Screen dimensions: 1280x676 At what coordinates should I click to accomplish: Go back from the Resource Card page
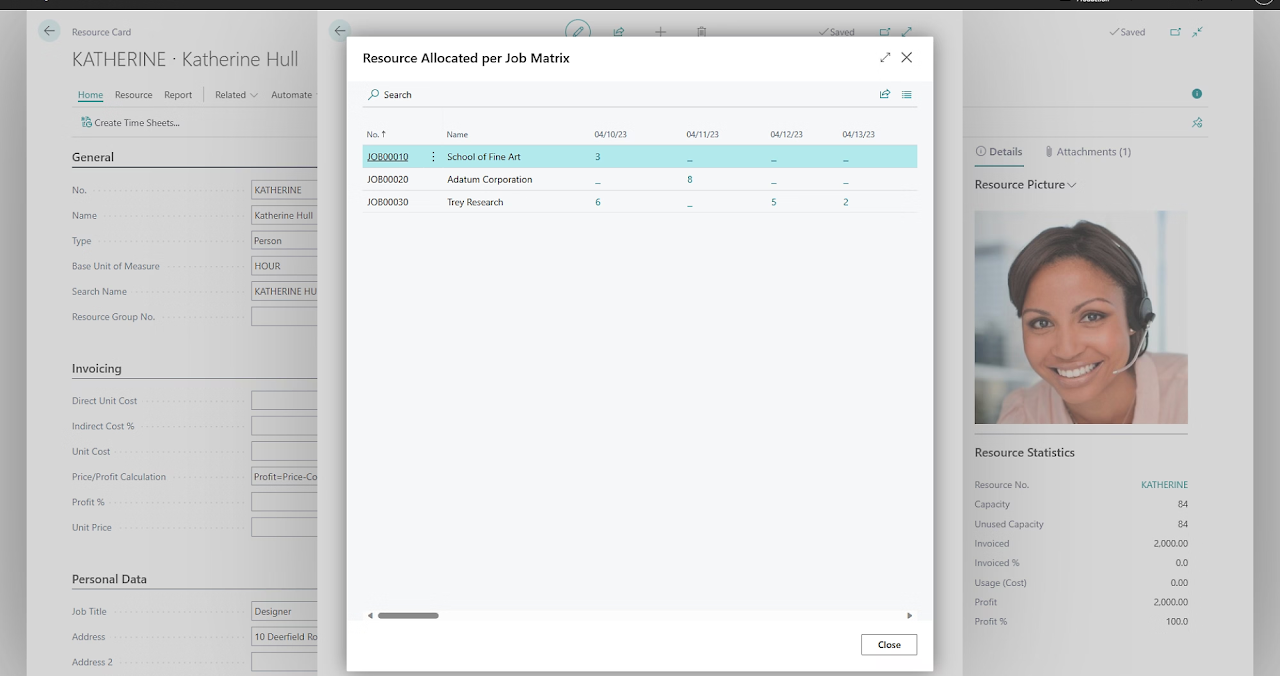coord(49,31)
